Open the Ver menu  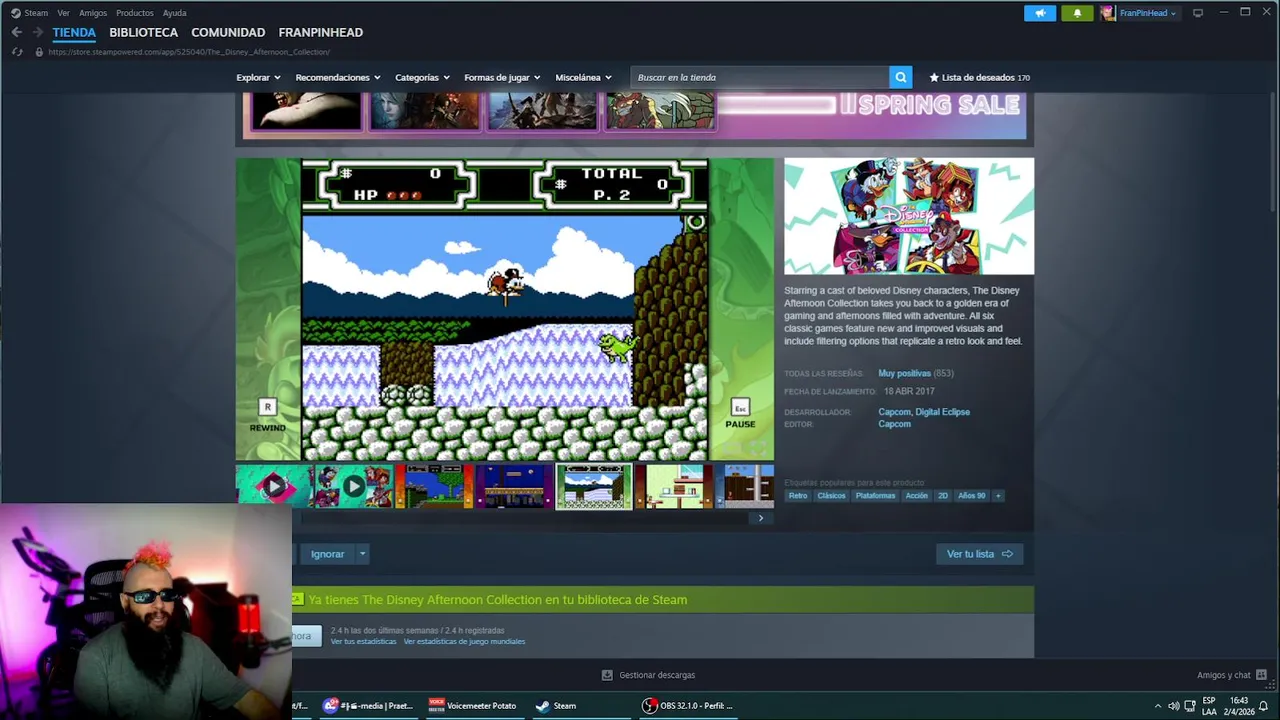tap(63, 13)
